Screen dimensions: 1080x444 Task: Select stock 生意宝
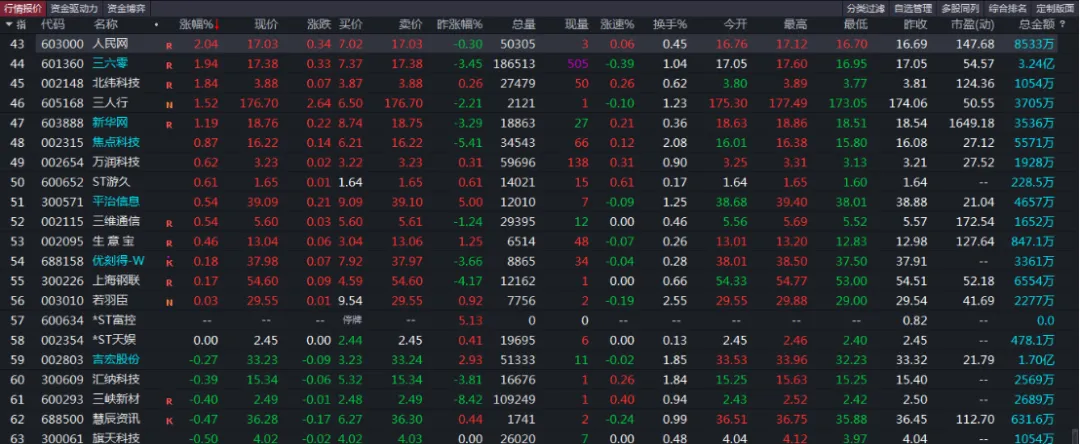point(116,242)
